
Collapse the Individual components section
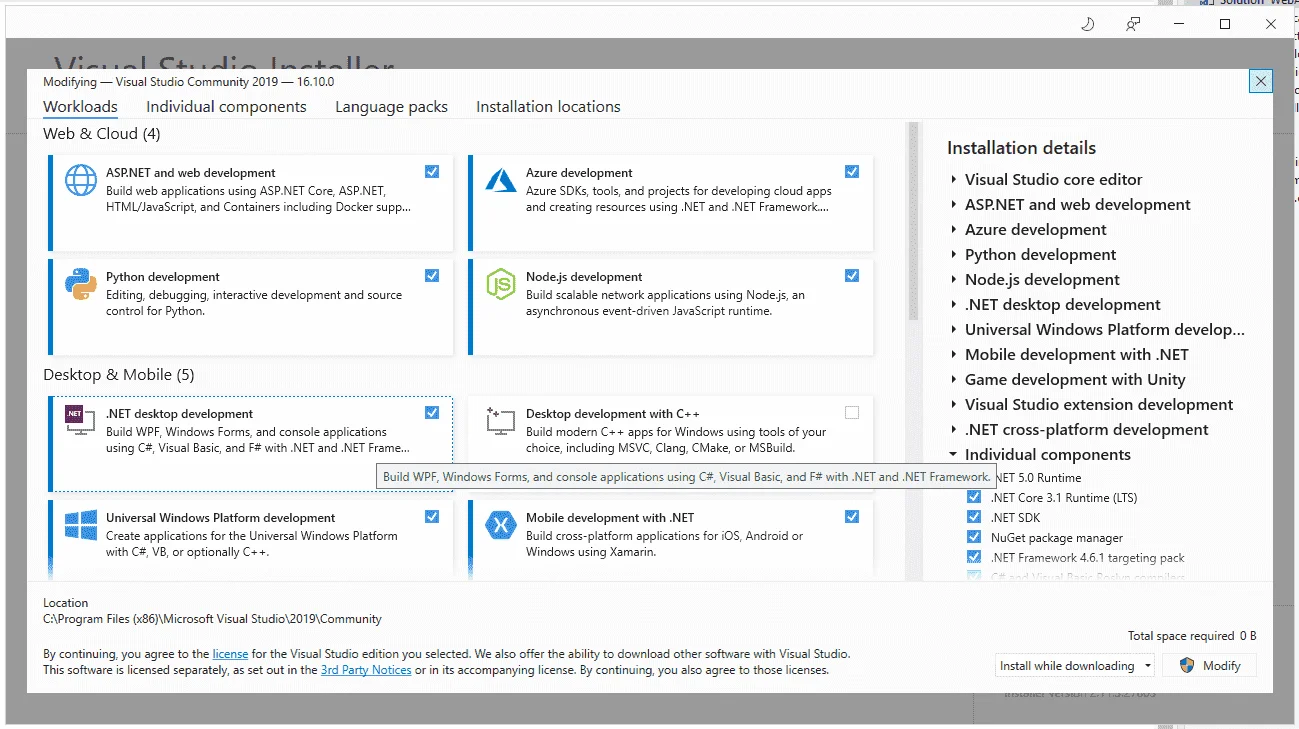coord(954,454)
